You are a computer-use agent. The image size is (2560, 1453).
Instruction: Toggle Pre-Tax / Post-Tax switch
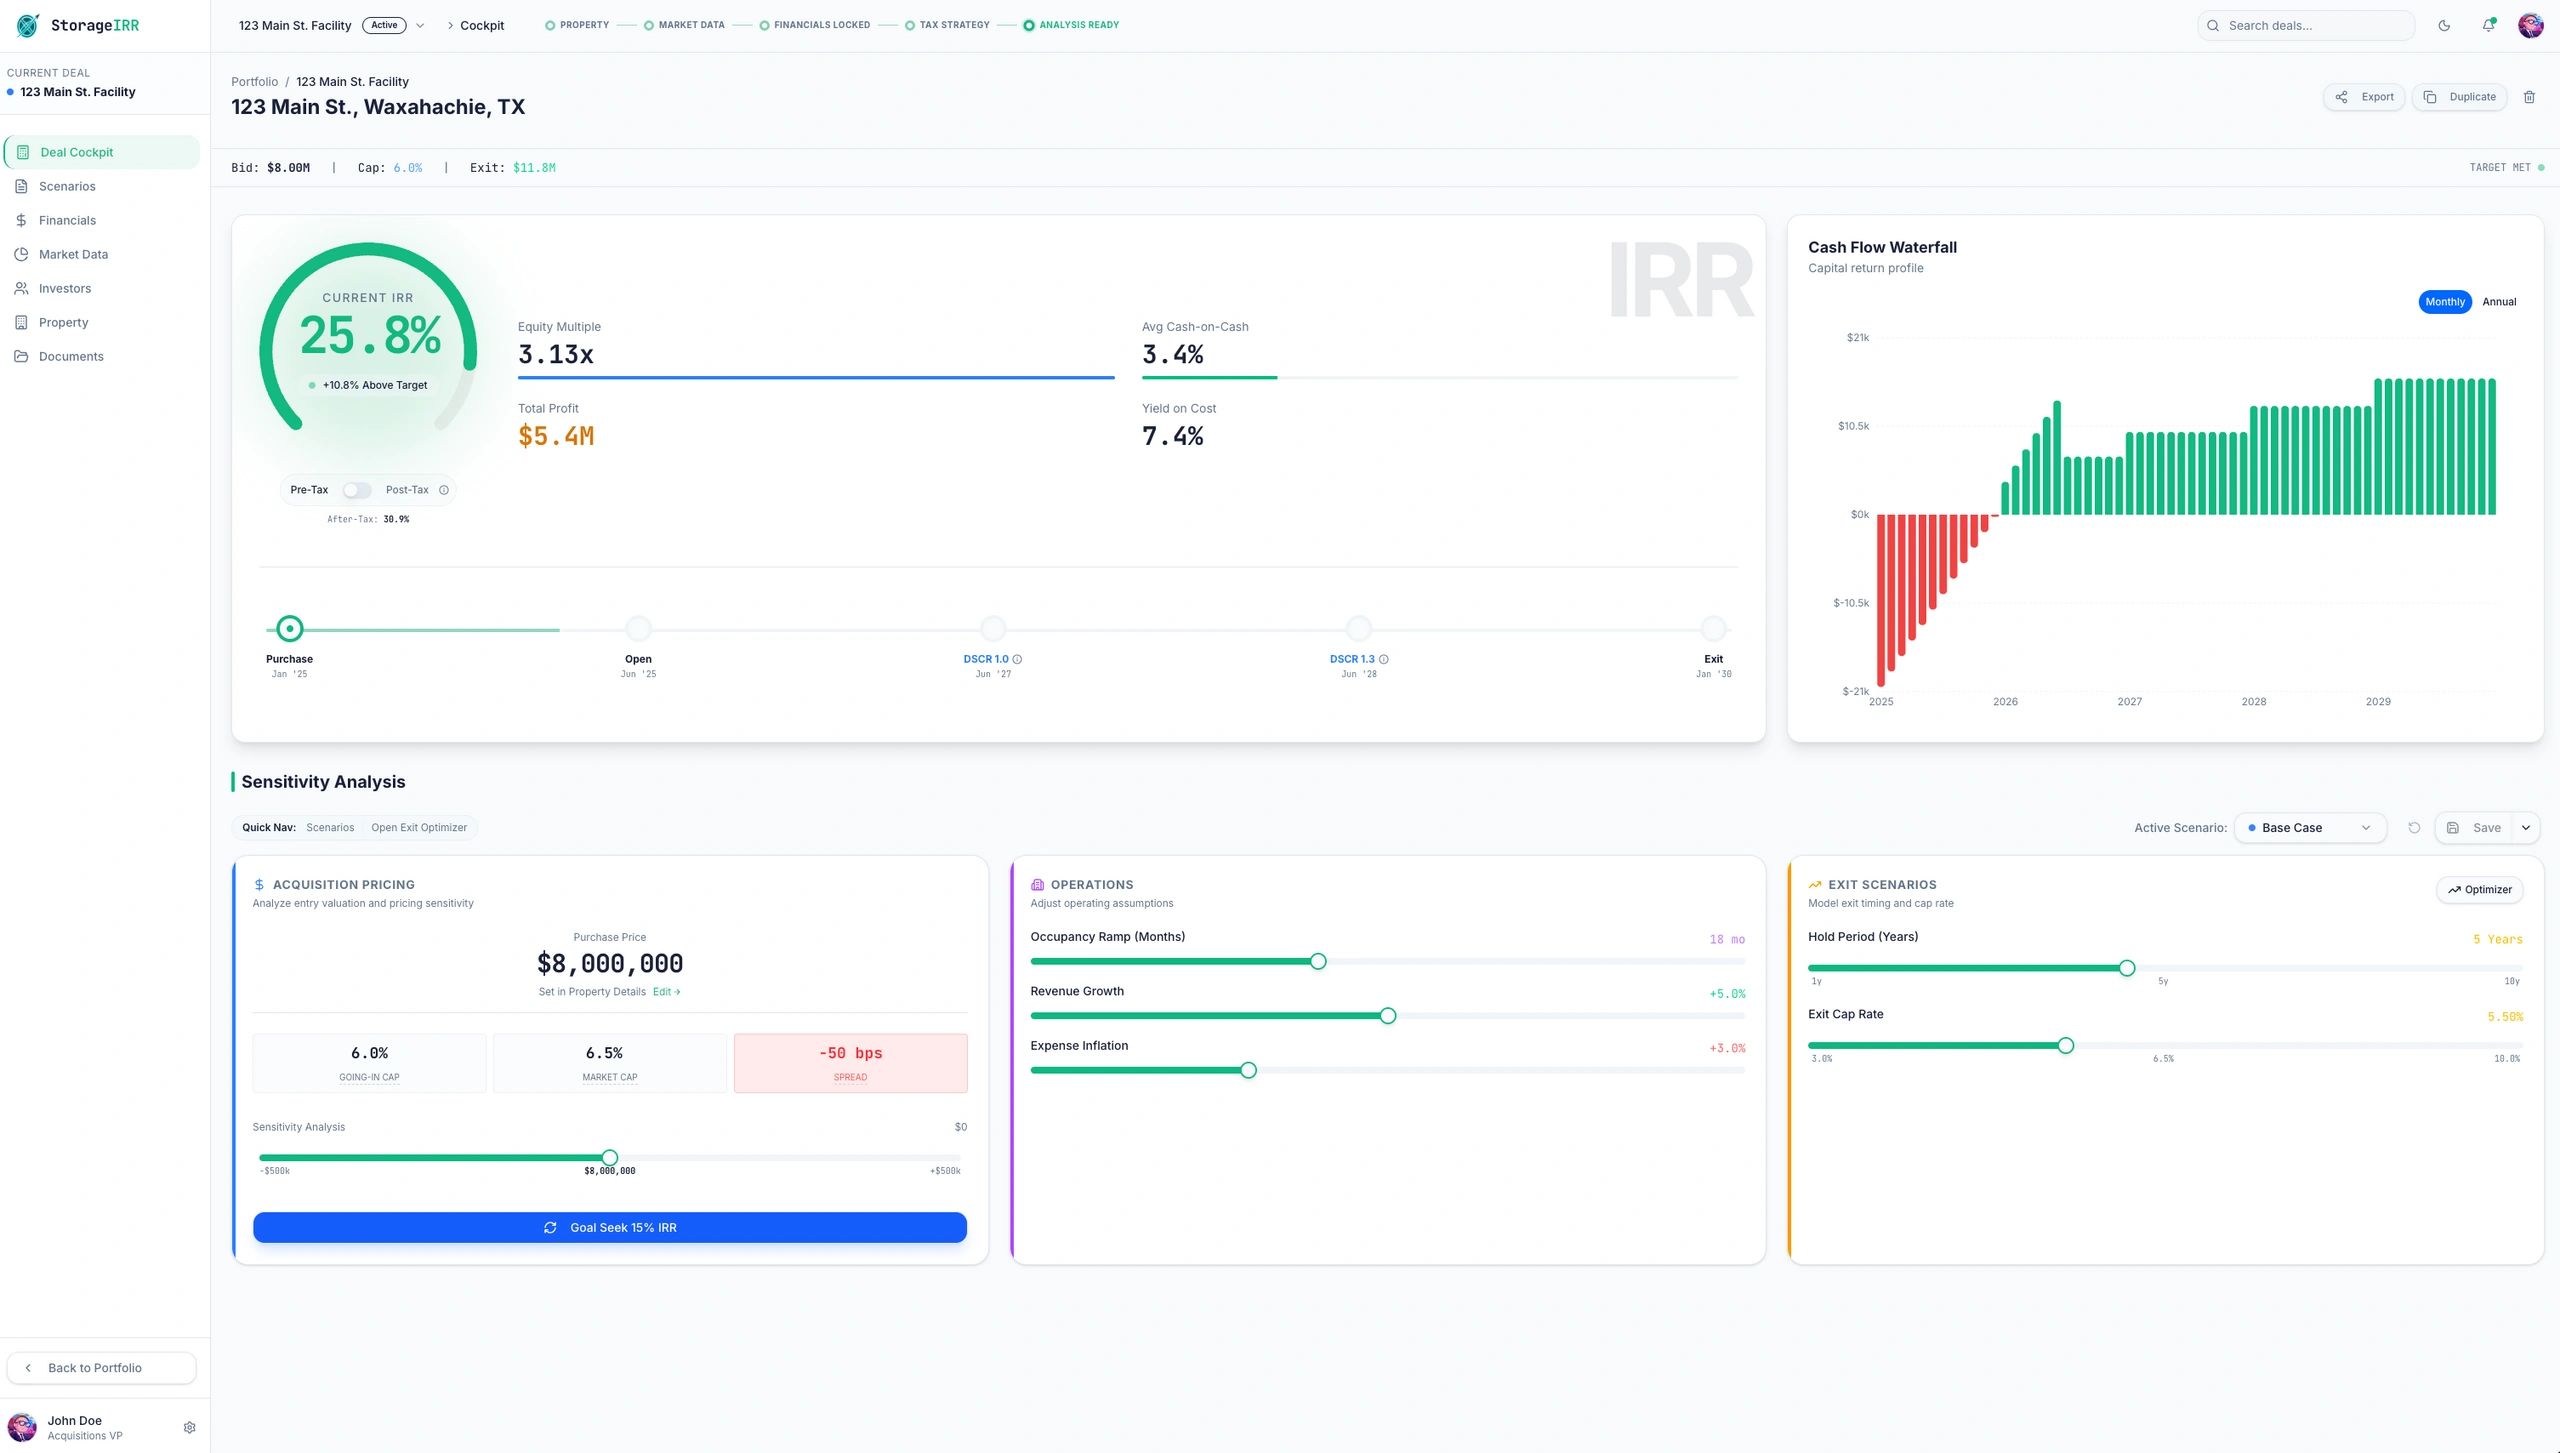tap(356, 490)
